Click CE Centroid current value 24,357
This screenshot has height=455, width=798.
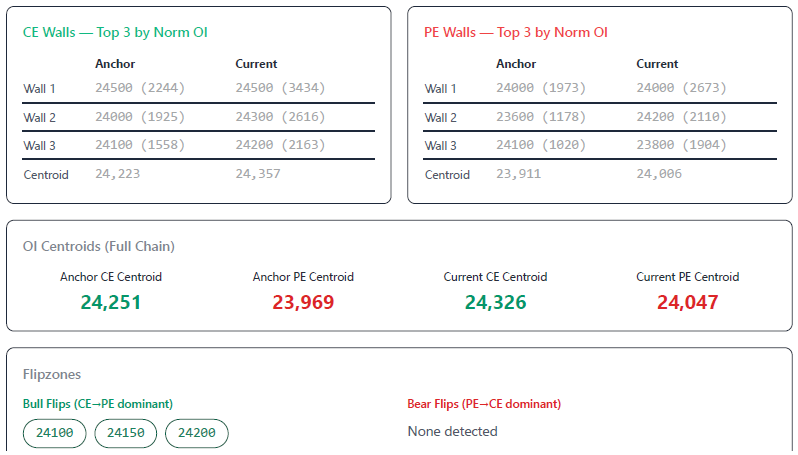(258, 174)
